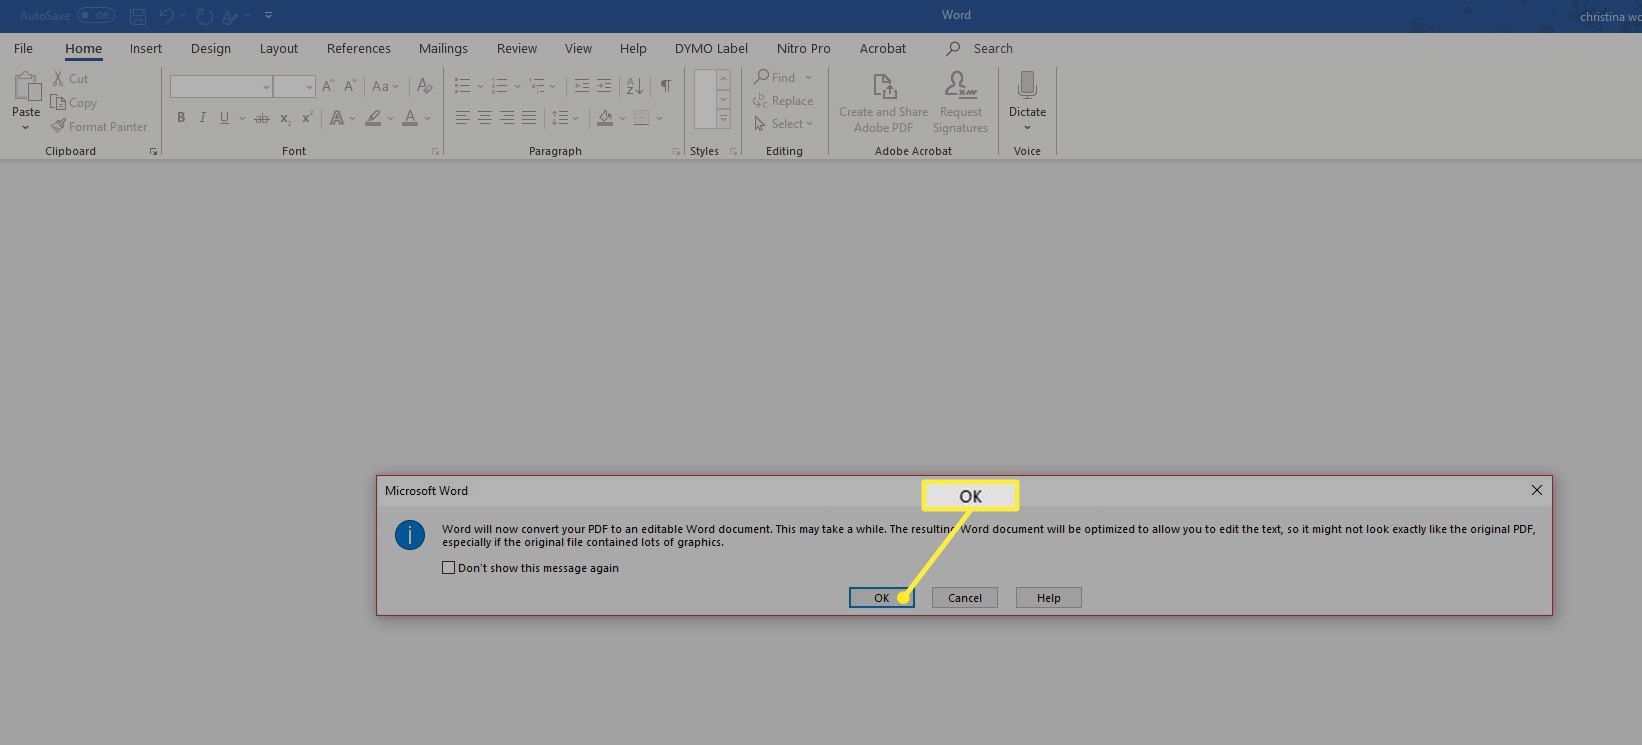Click the Paste icon

(26, 87)
